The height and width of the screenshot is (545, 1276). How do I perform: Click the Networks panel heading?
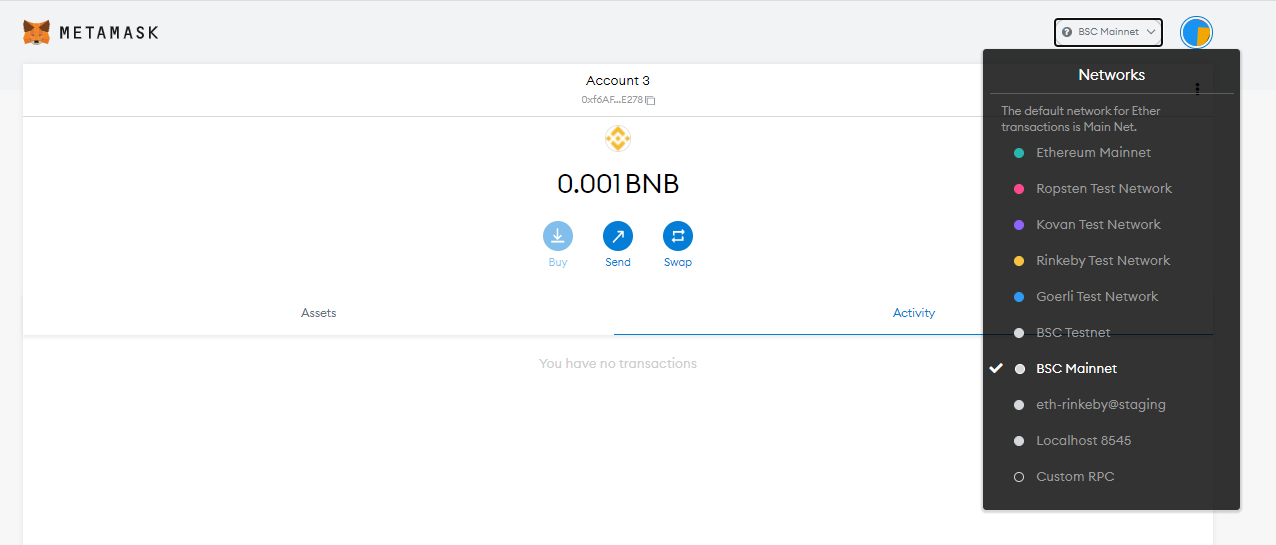1111,75
